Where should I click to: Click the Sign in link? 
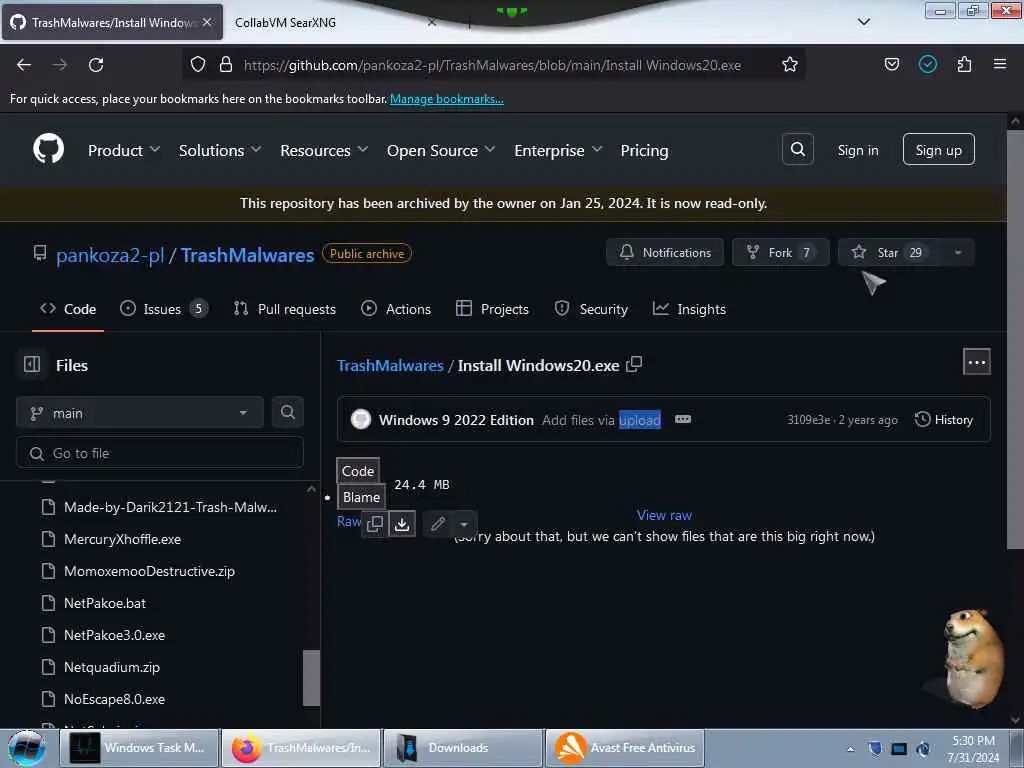click(858, 150)
